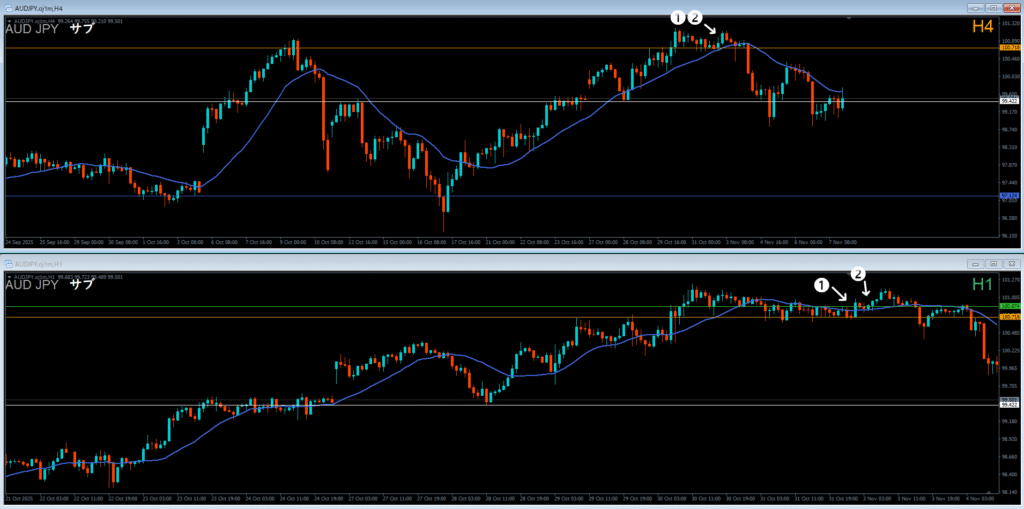This screenshot has width=1024, height=509.
Task: Click the chart shift triangle in H4 chart
Action: pyautogui.click(x=849, y=19)
